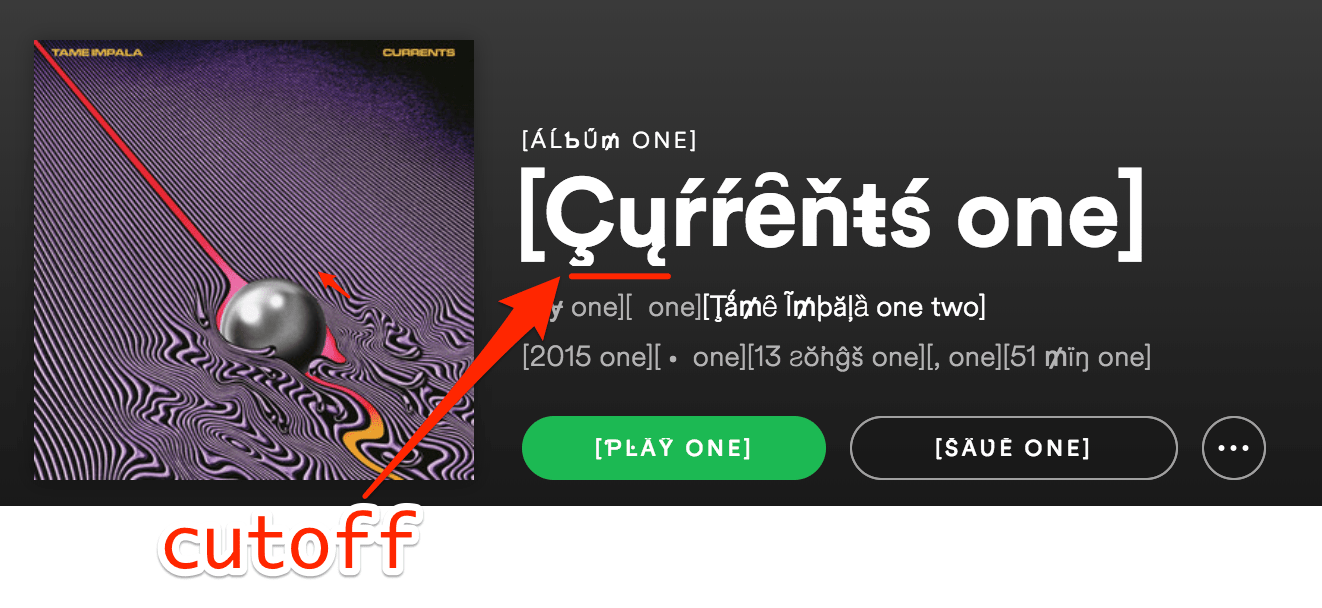Open the three-dot more options menu

tap(1234, 448)
